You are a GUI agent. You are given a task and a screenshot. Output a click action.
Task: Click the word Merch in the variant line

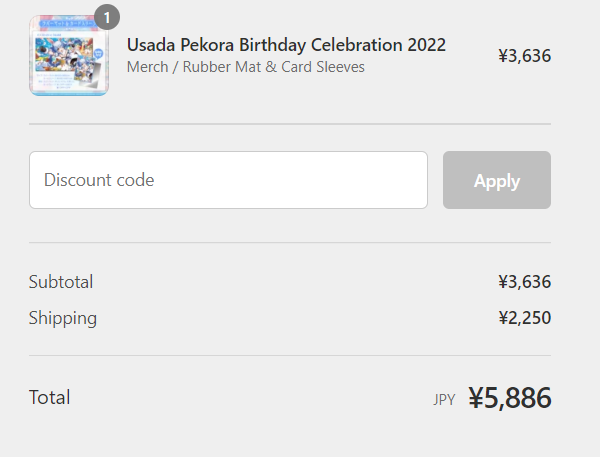(148, 67)
